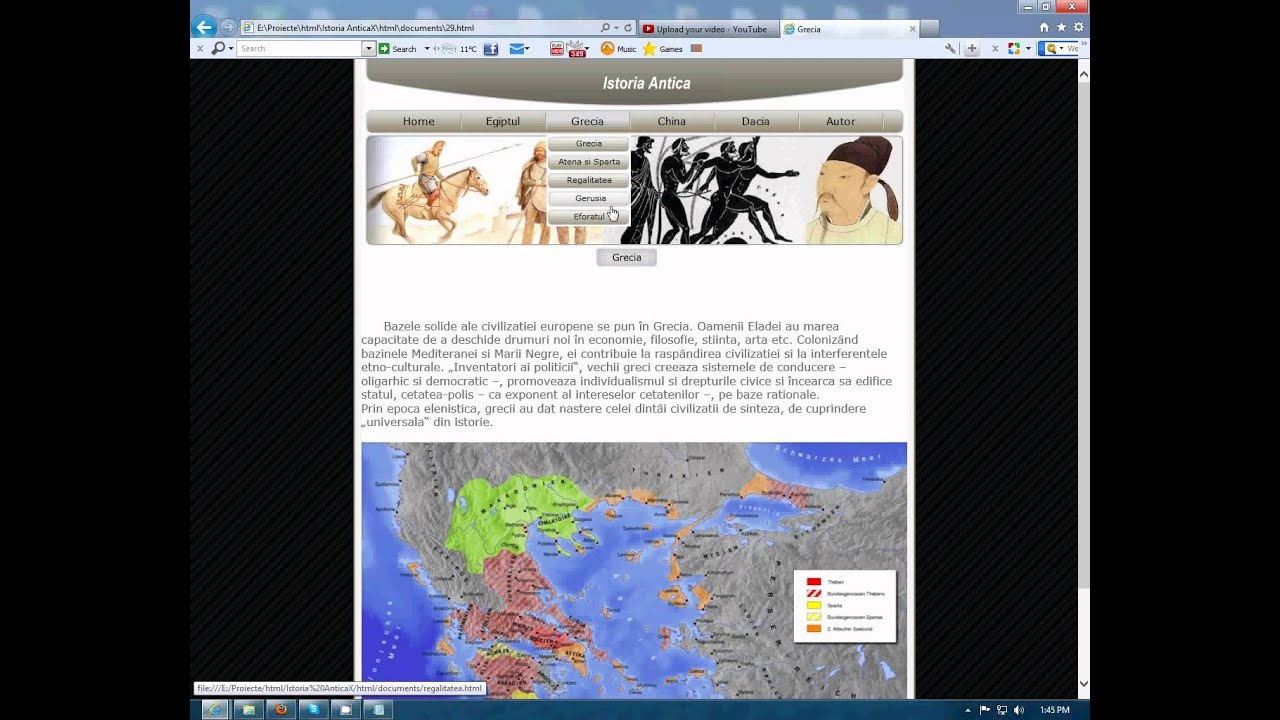Click the page vertical scrollbar thumb
This screenshot has height=720, width=1280.
(x=1083, y=335)
